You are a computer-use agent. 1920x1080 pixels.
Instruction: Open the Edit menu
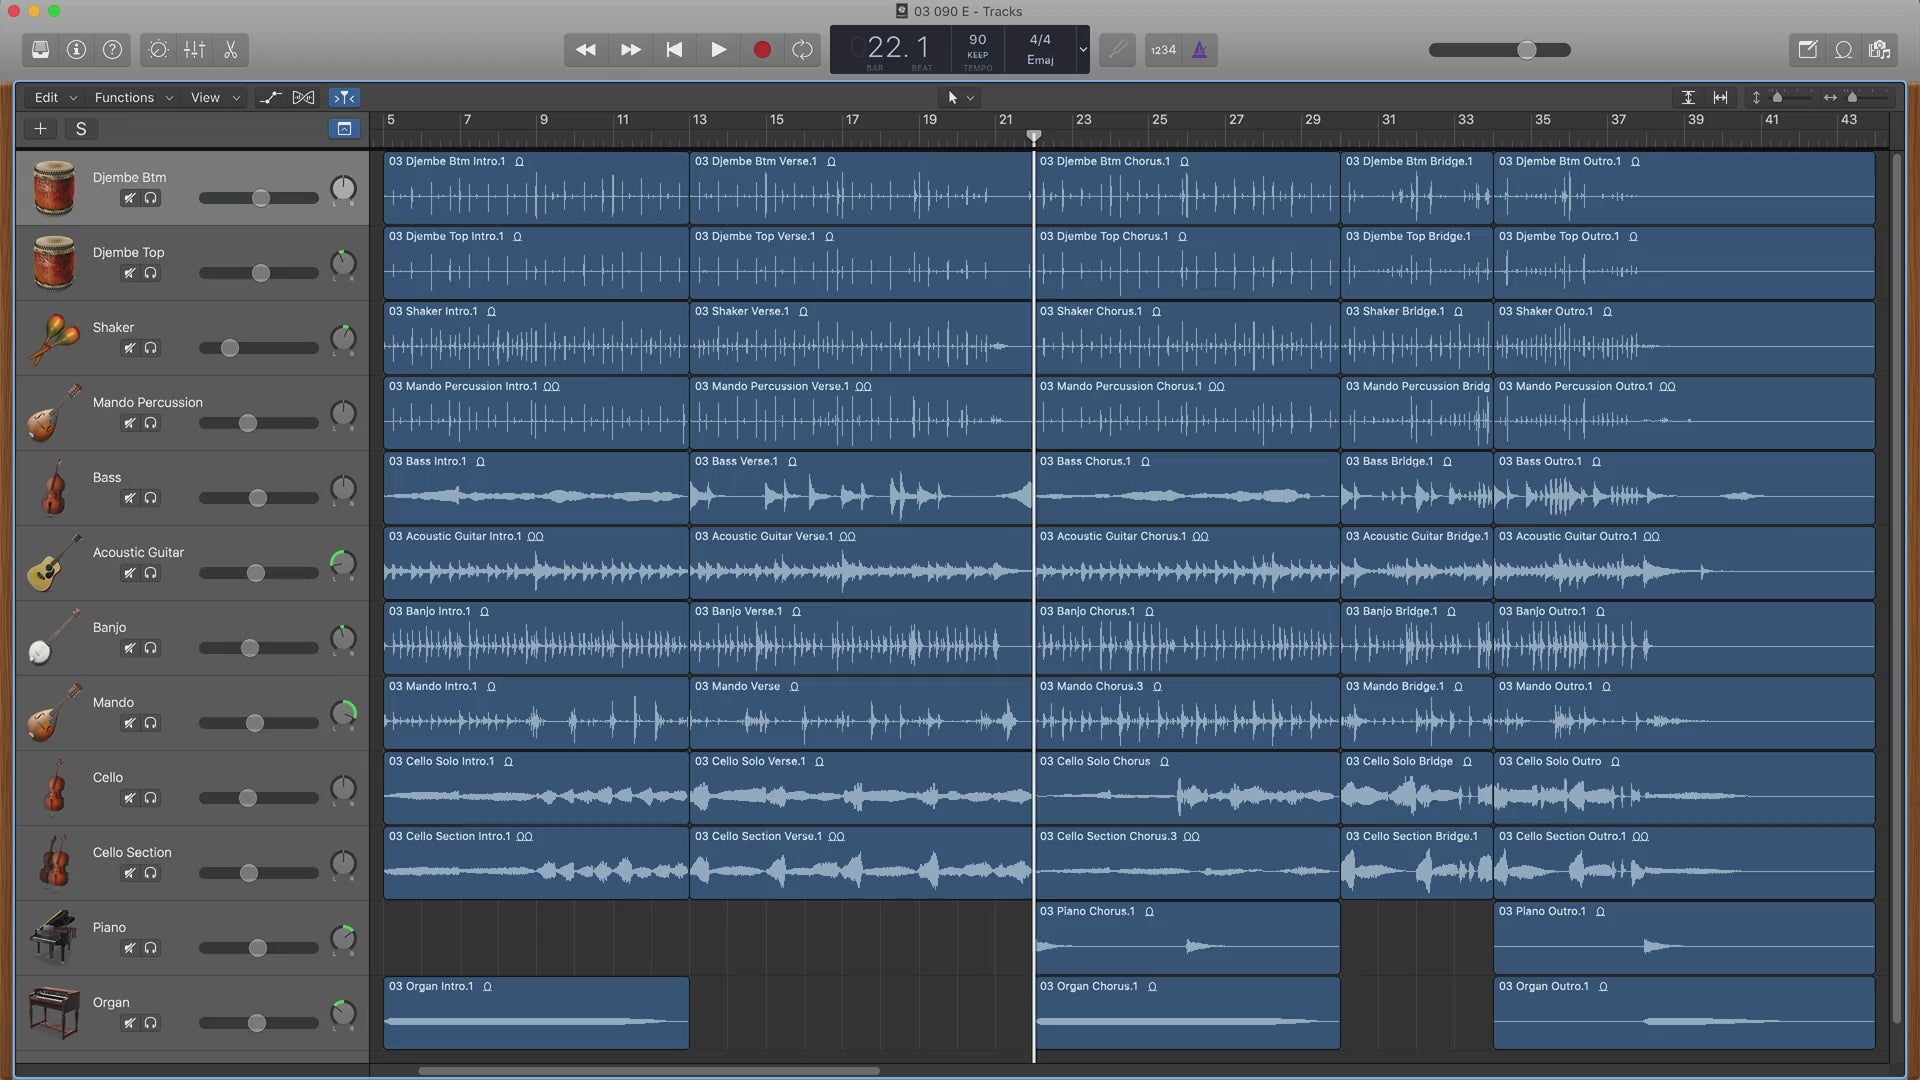click(46, 98)
